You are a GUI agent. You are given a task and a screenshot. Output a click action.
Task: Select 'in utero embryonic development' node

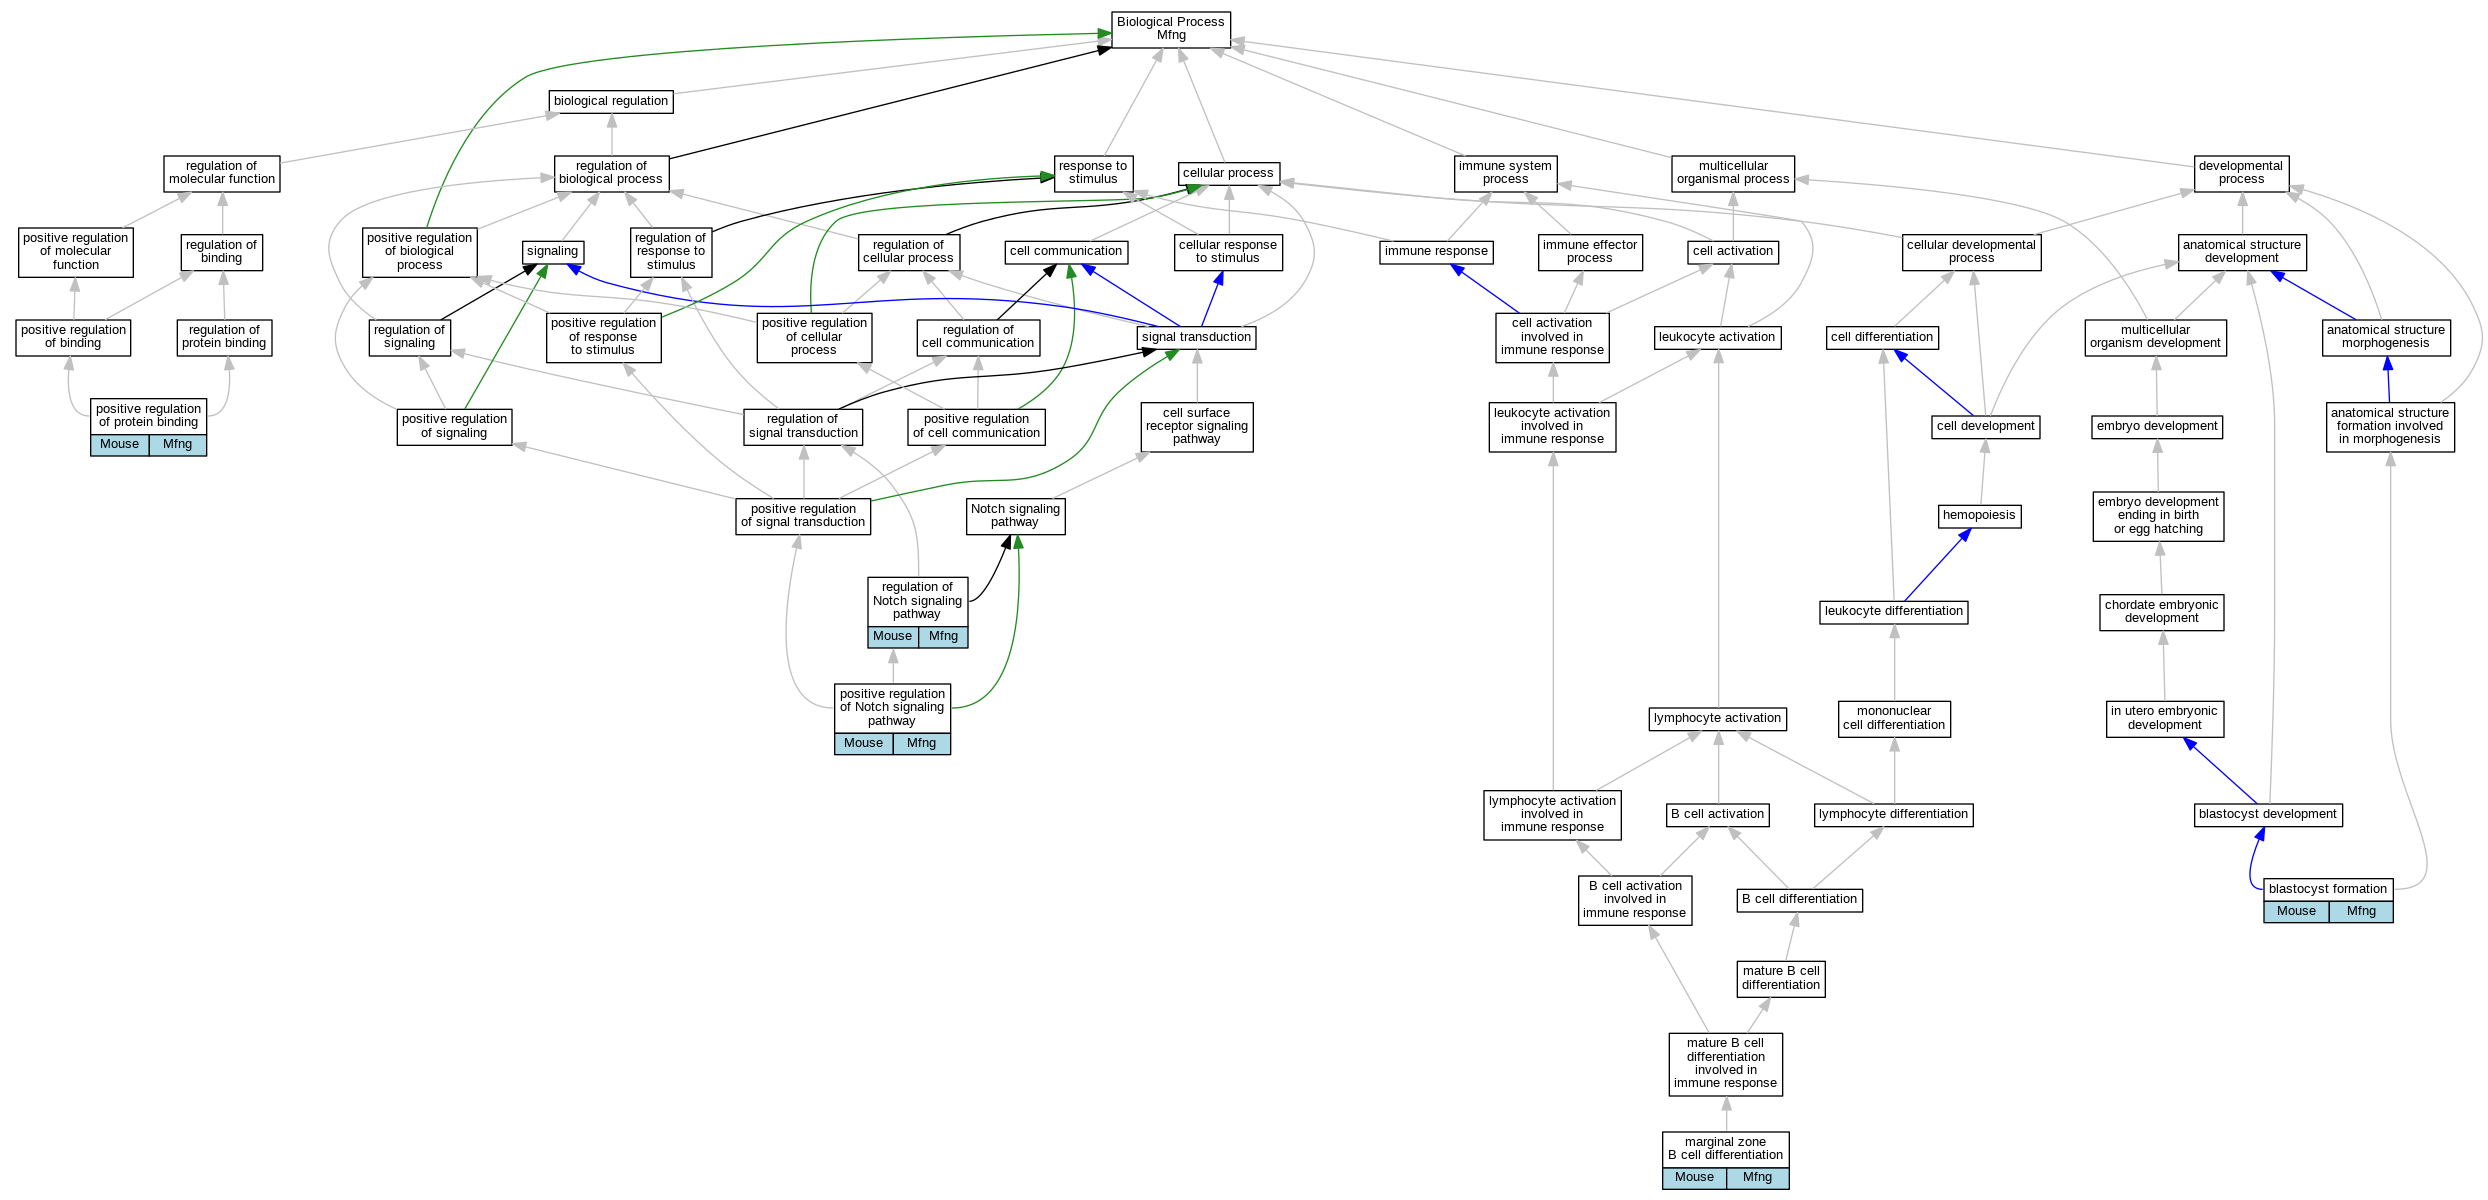(2164, 719)
